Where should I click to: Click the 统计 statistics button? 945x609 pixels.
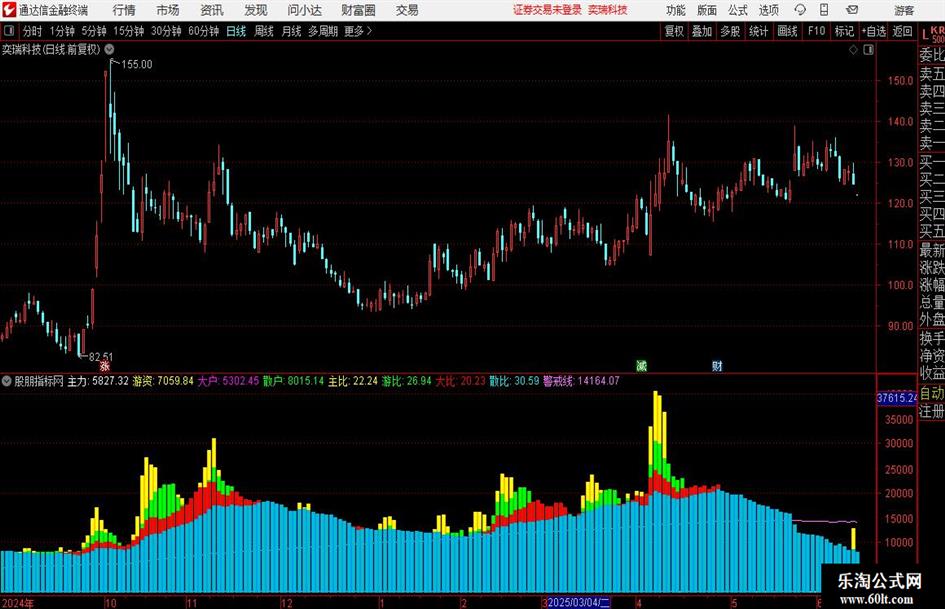click(758, 31)
